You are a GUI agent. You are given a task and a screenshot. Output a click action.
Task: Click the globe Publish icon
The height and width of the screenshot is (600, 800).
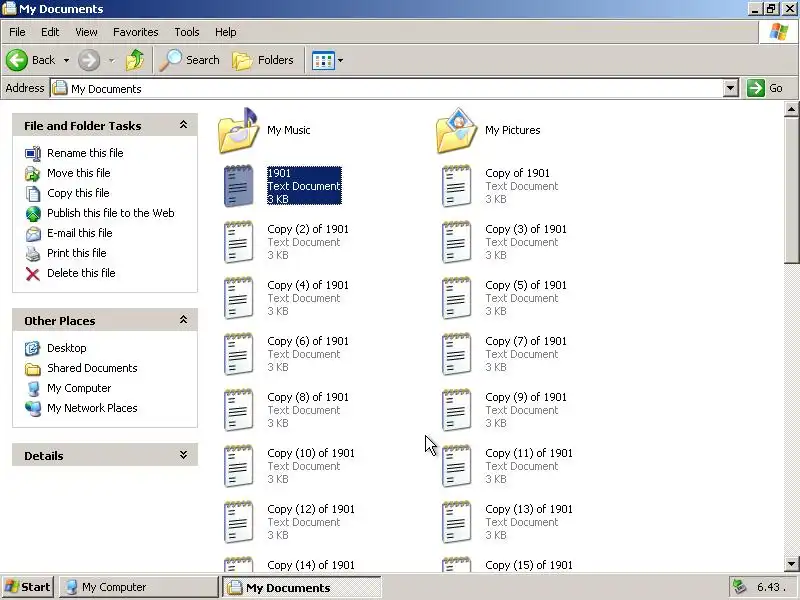[x=33, y=214]
